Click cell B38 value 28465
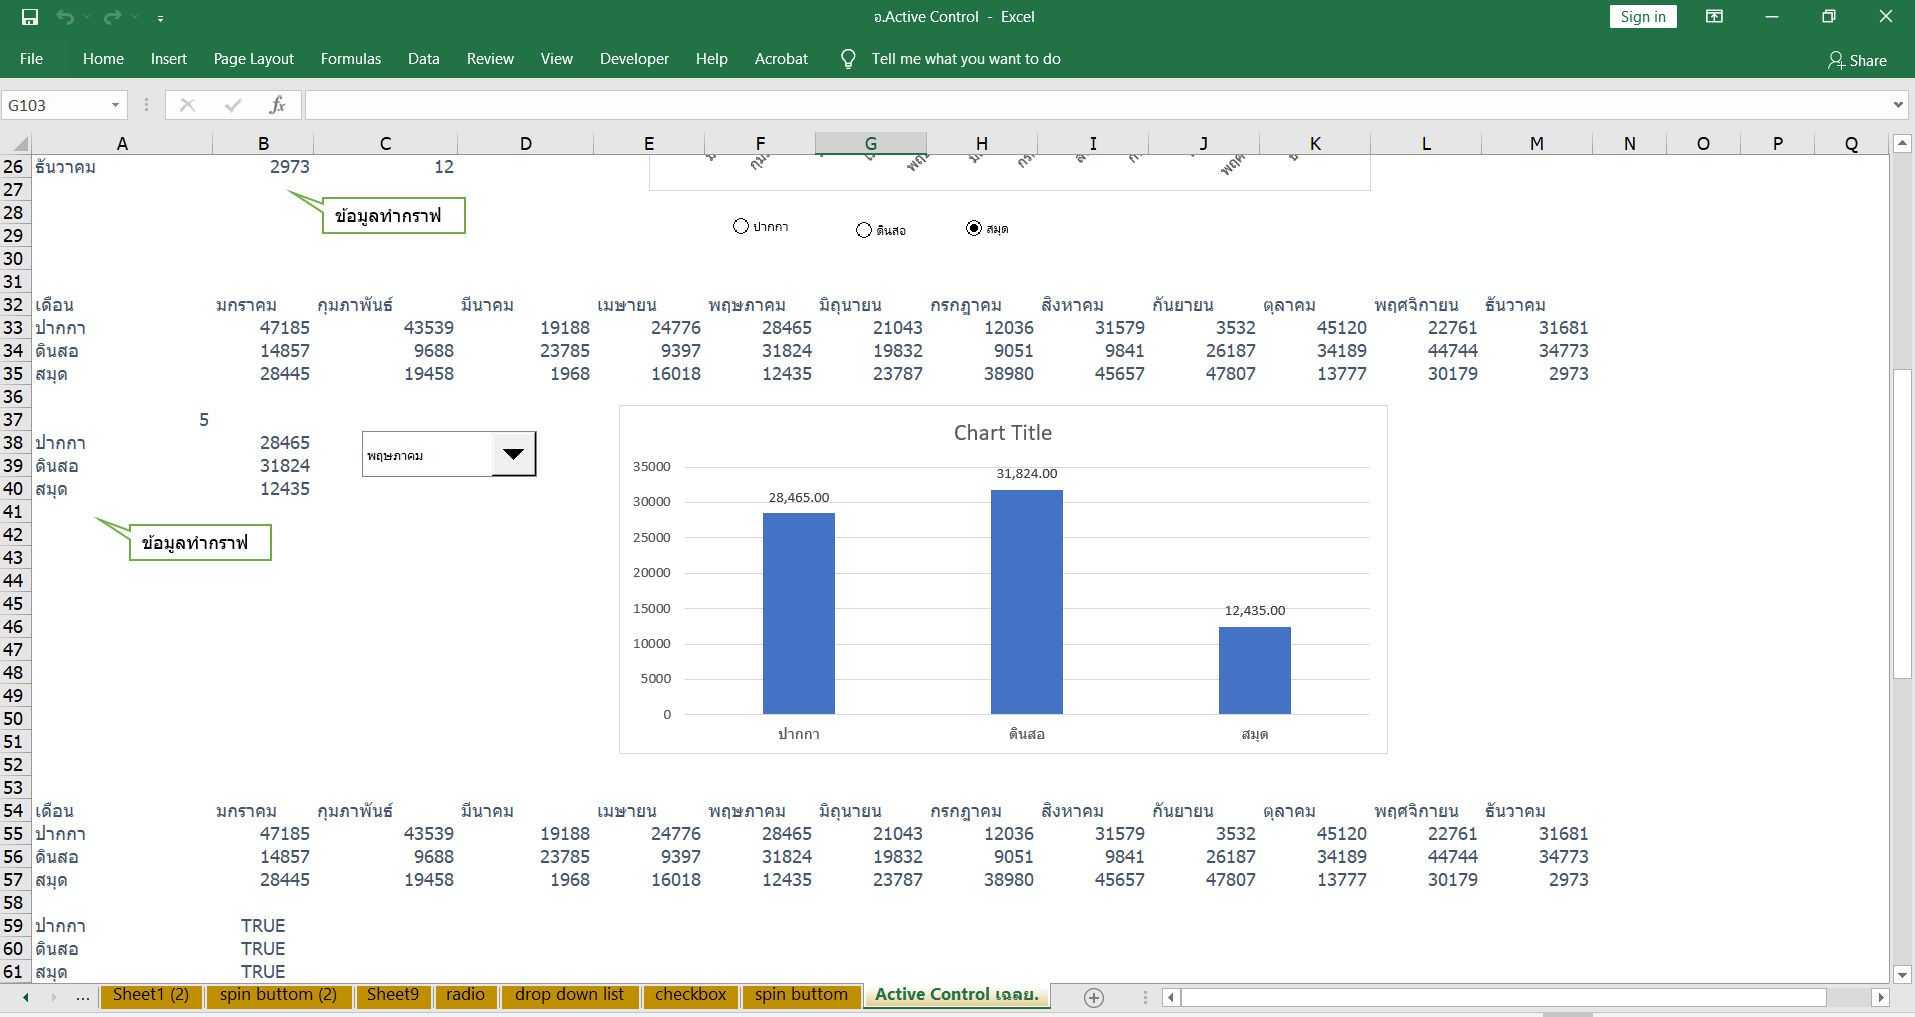This screenshot has height=1017, width=1915. pyautogui.click(x=263, y=443)
